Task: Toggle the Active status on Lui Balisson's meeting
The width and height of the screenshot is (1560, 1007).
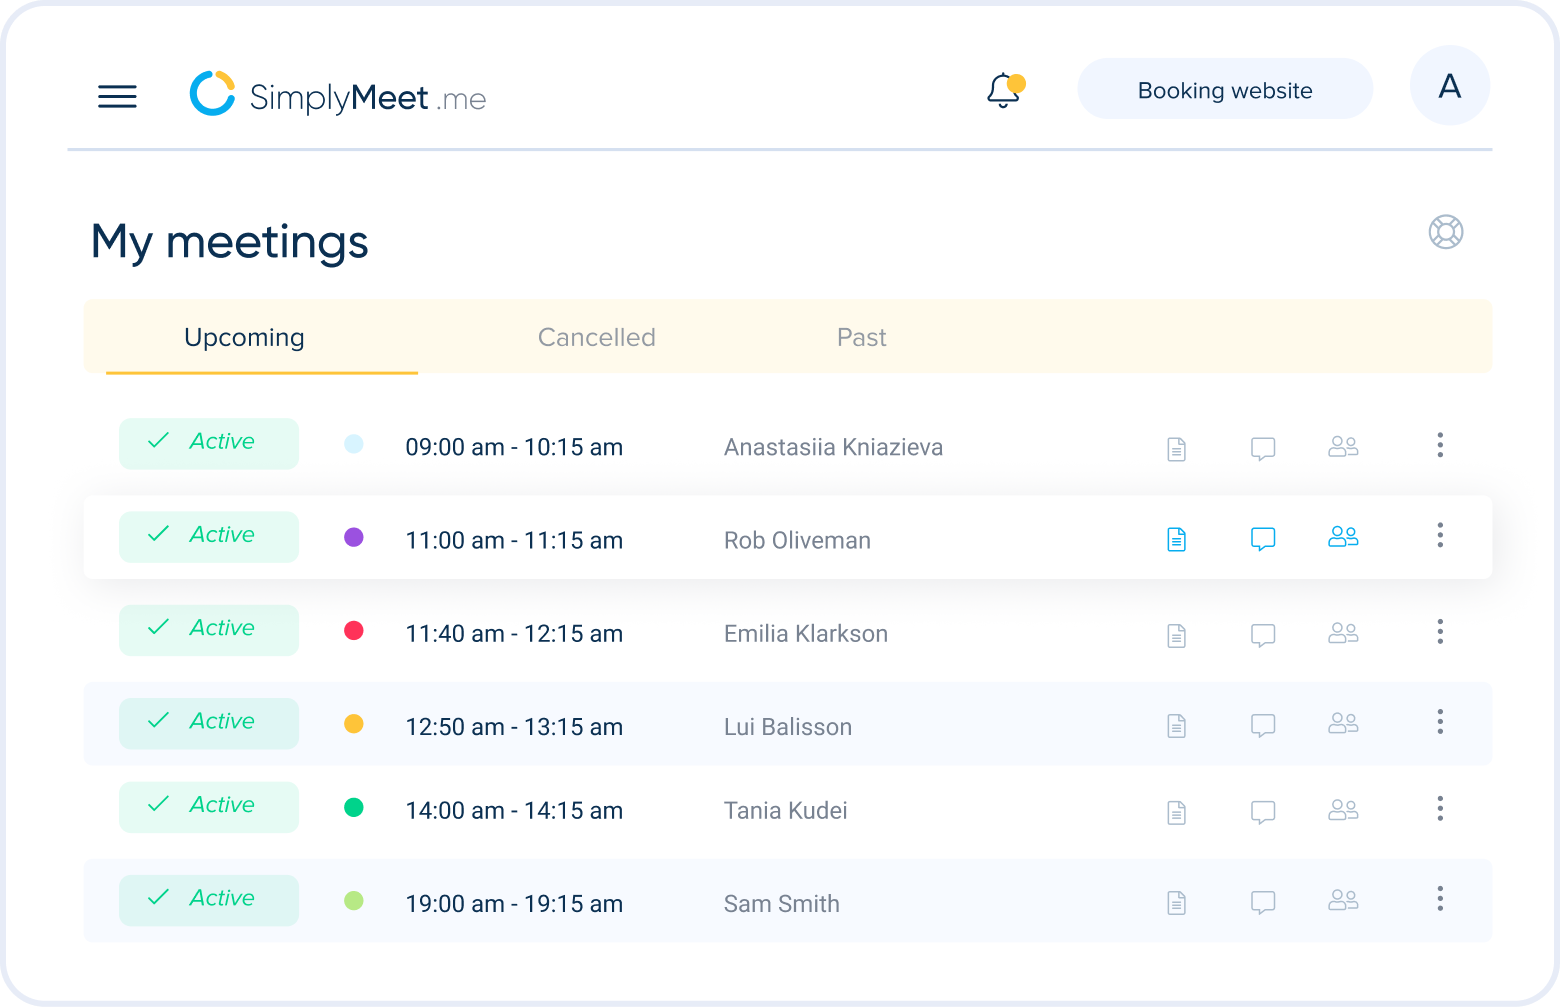Action: pyautogui.click(x=208, y=722)
